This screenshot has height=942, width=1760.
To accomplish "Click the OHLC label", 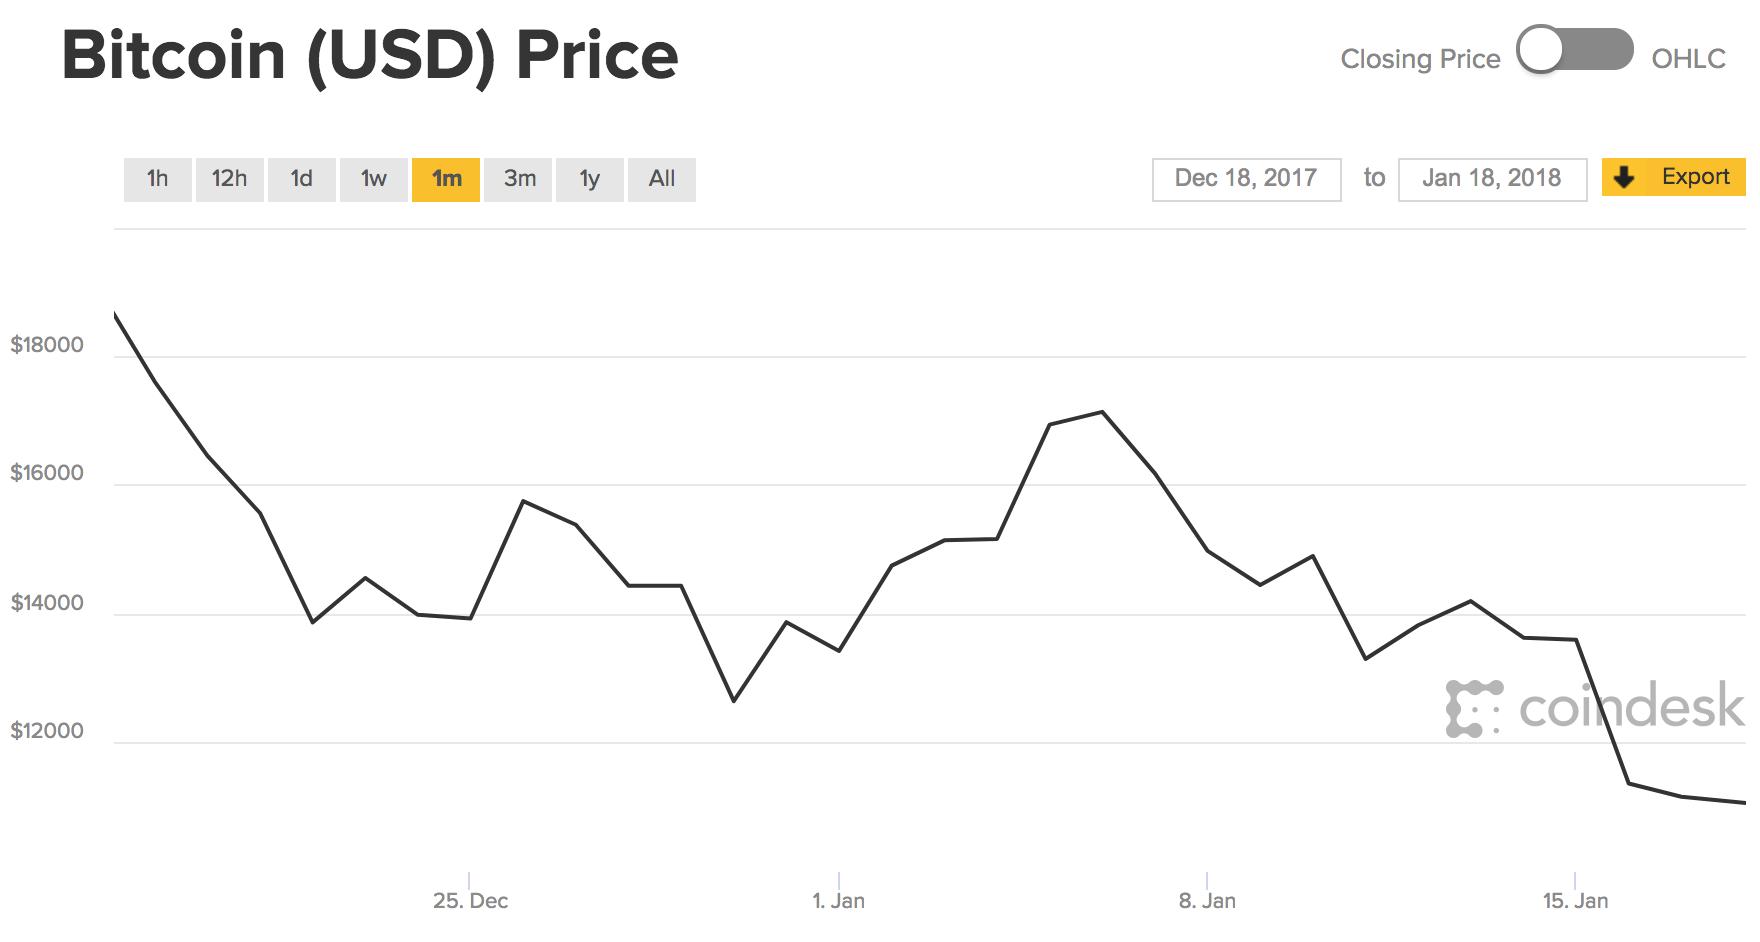I will click(x=1688, y=59).
